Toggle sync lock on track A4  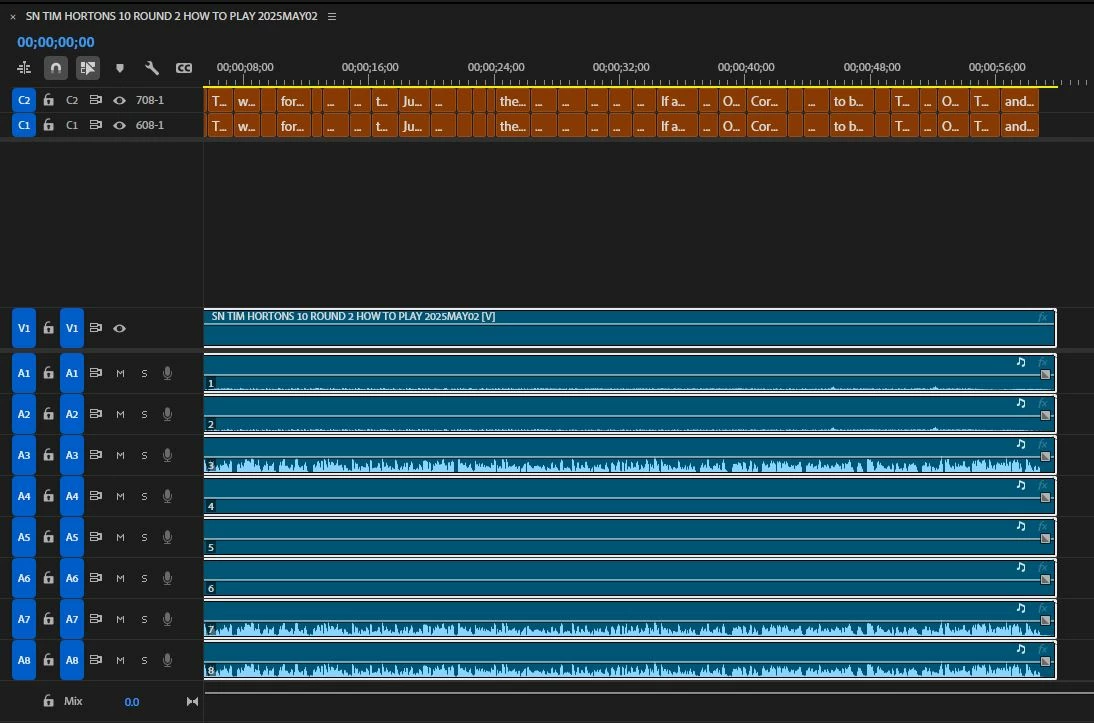click(x=96, y=496)
